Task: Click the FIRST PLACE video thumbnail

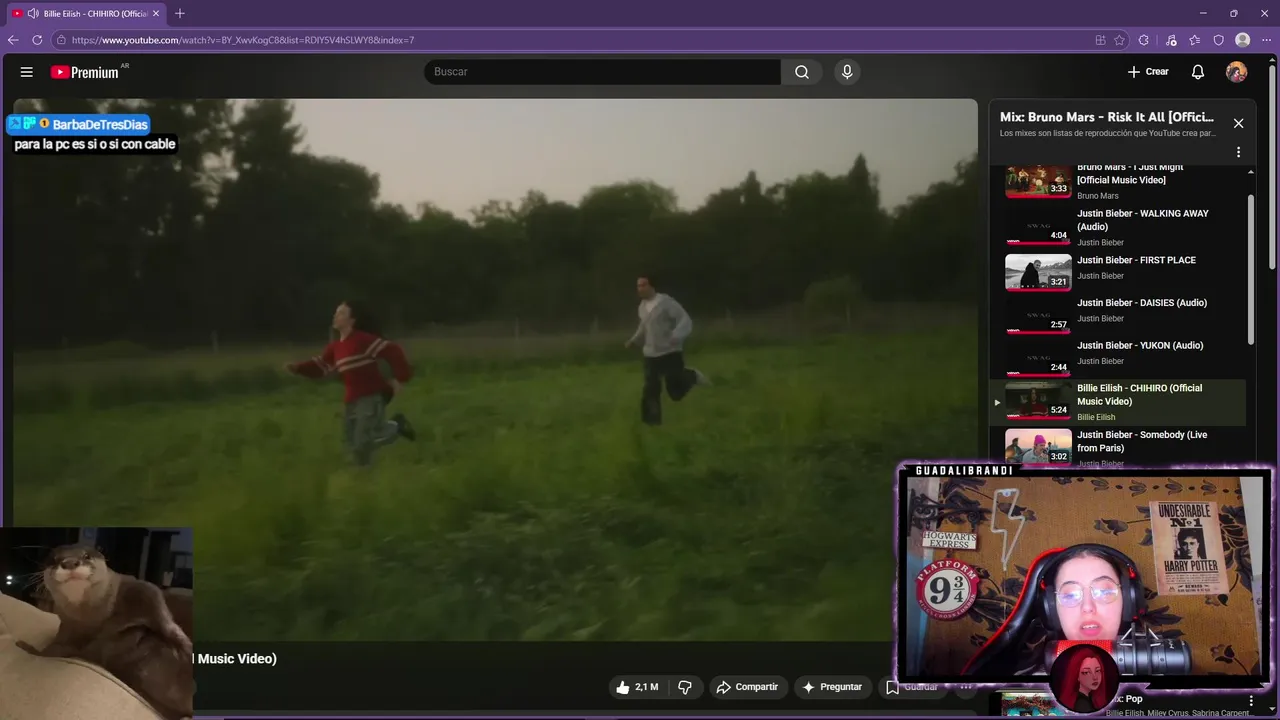Action: (x=1038, y=271)
